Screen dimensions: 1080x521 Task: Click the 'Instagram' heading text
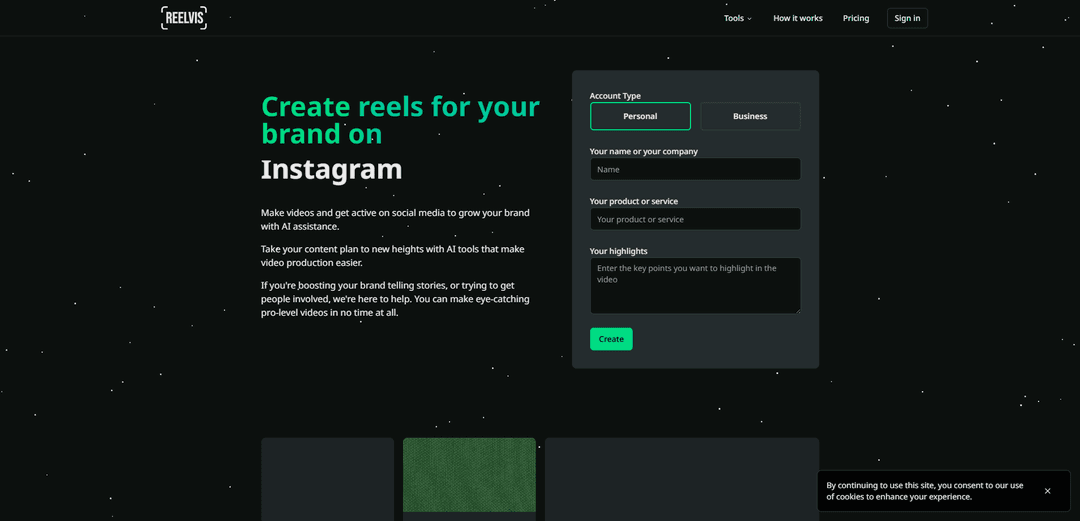pos(331,170)
